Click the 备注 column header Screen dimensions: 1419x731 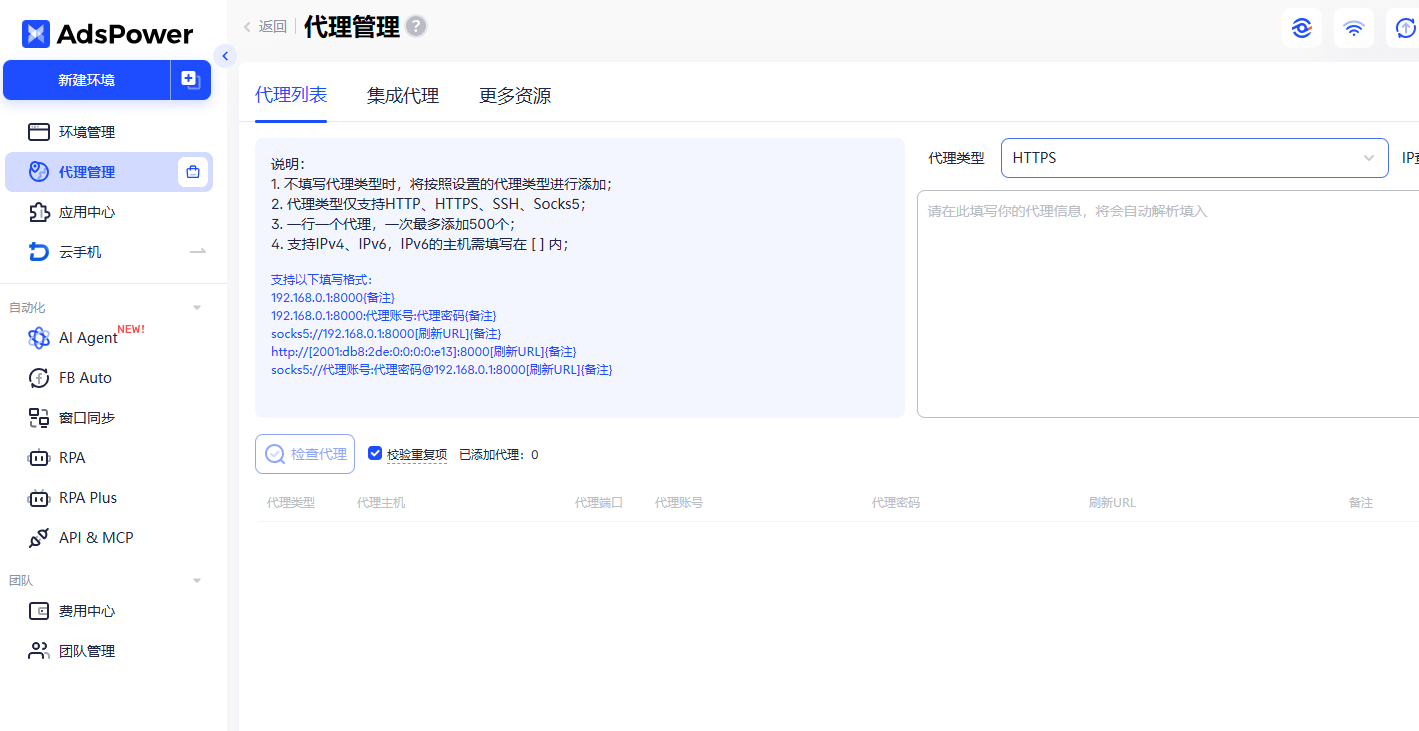coord(1361,502)
